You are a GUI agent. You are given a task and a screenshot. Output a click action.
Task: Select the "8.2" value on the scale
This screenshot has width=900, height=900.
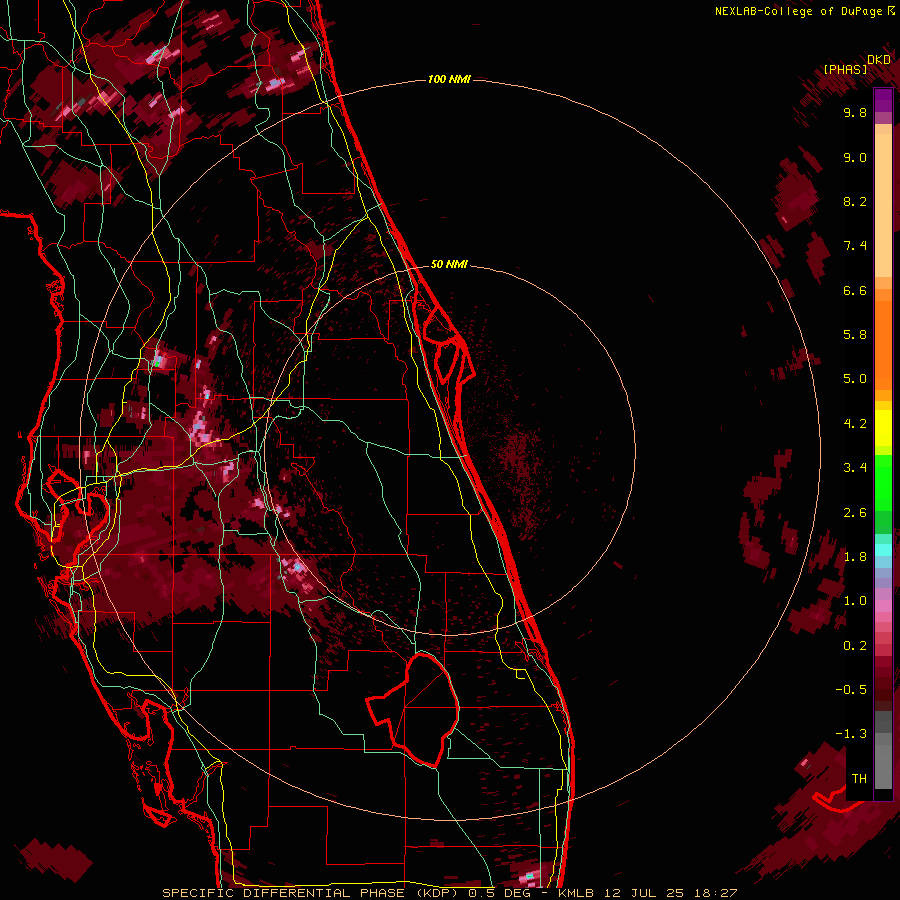pos(855,201)
